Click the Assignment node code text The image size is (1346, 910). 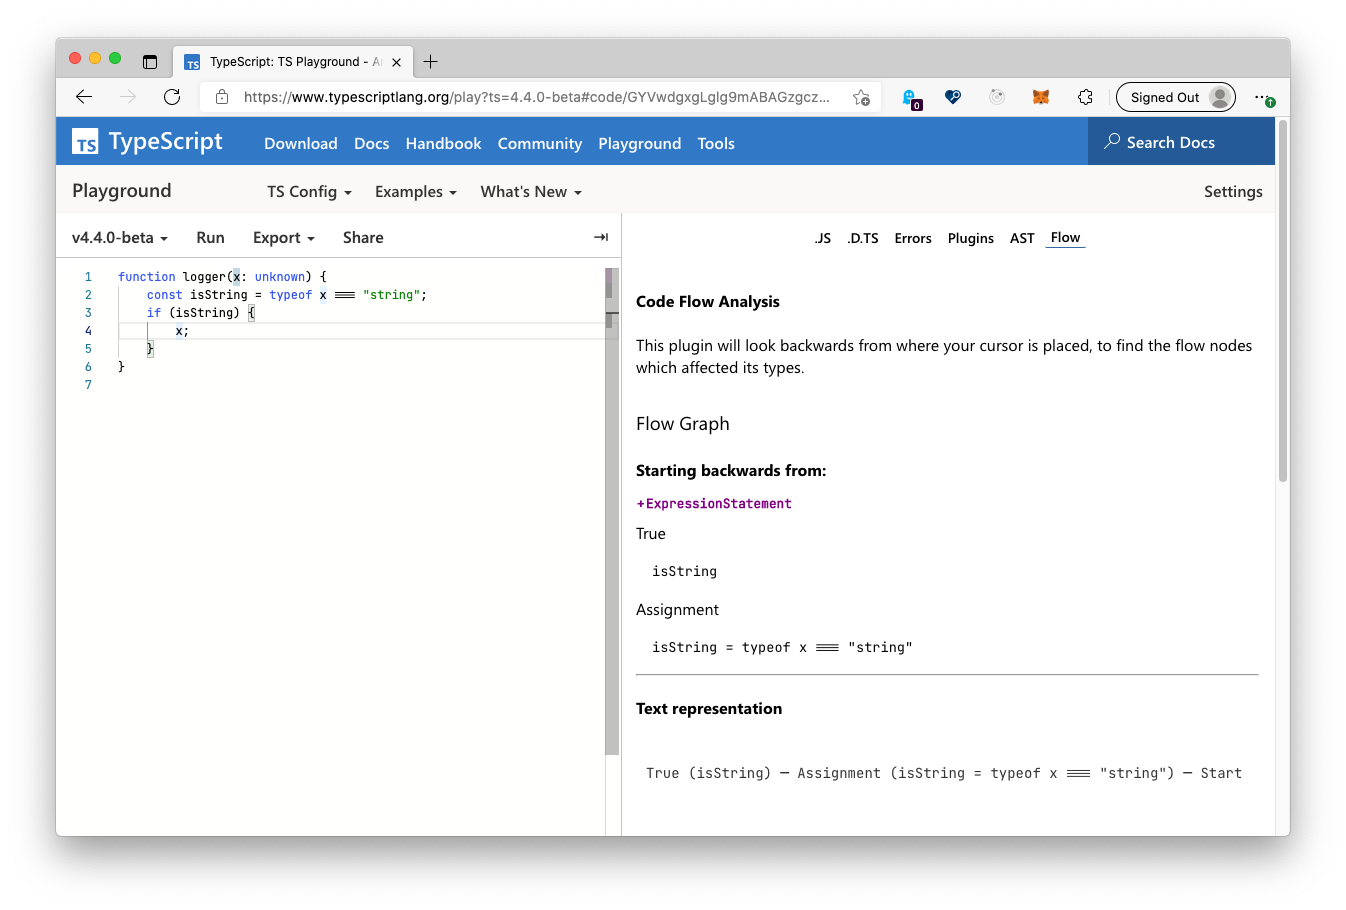click(x=782, y=647)
